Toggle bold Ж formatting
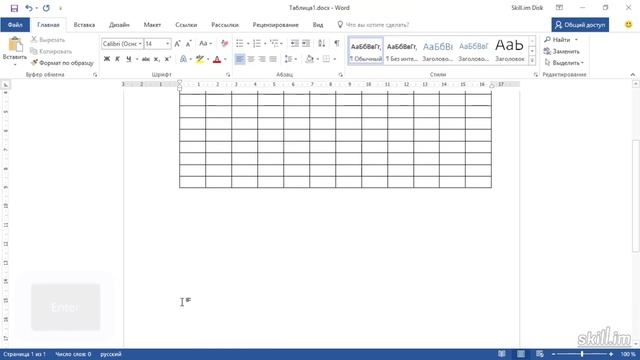The image size is (640, 360). pyautogui.click(x=107, y=59)
